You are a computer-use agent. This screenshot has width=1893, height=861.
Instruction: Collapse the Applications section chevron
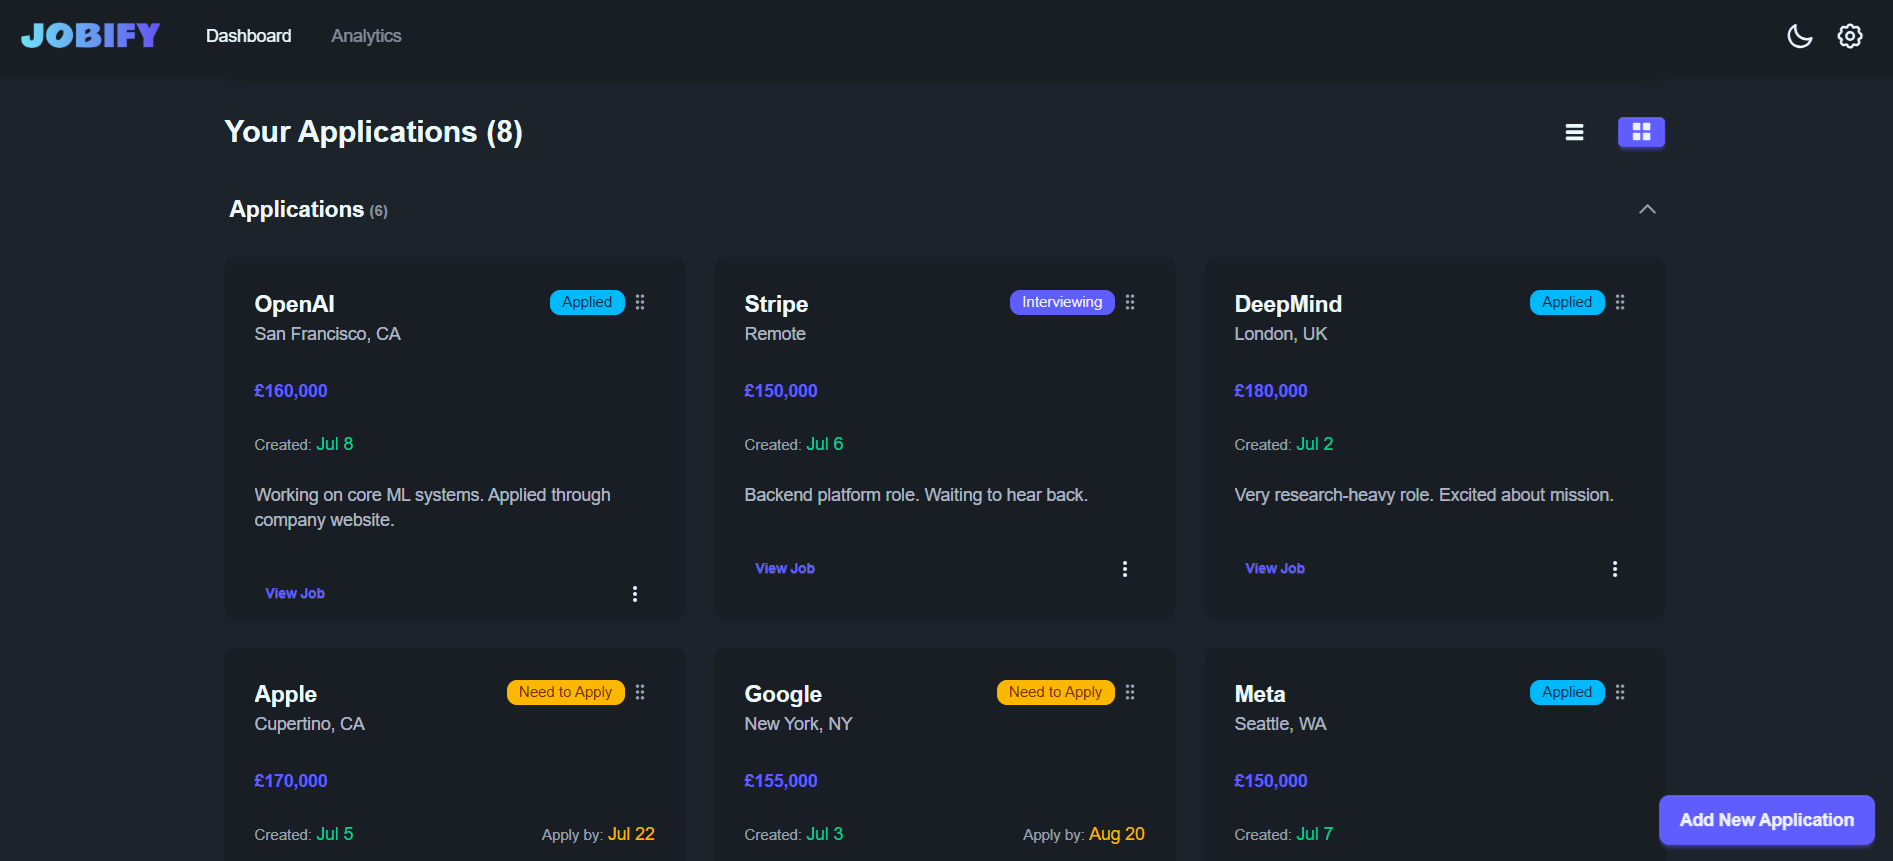1647,209
